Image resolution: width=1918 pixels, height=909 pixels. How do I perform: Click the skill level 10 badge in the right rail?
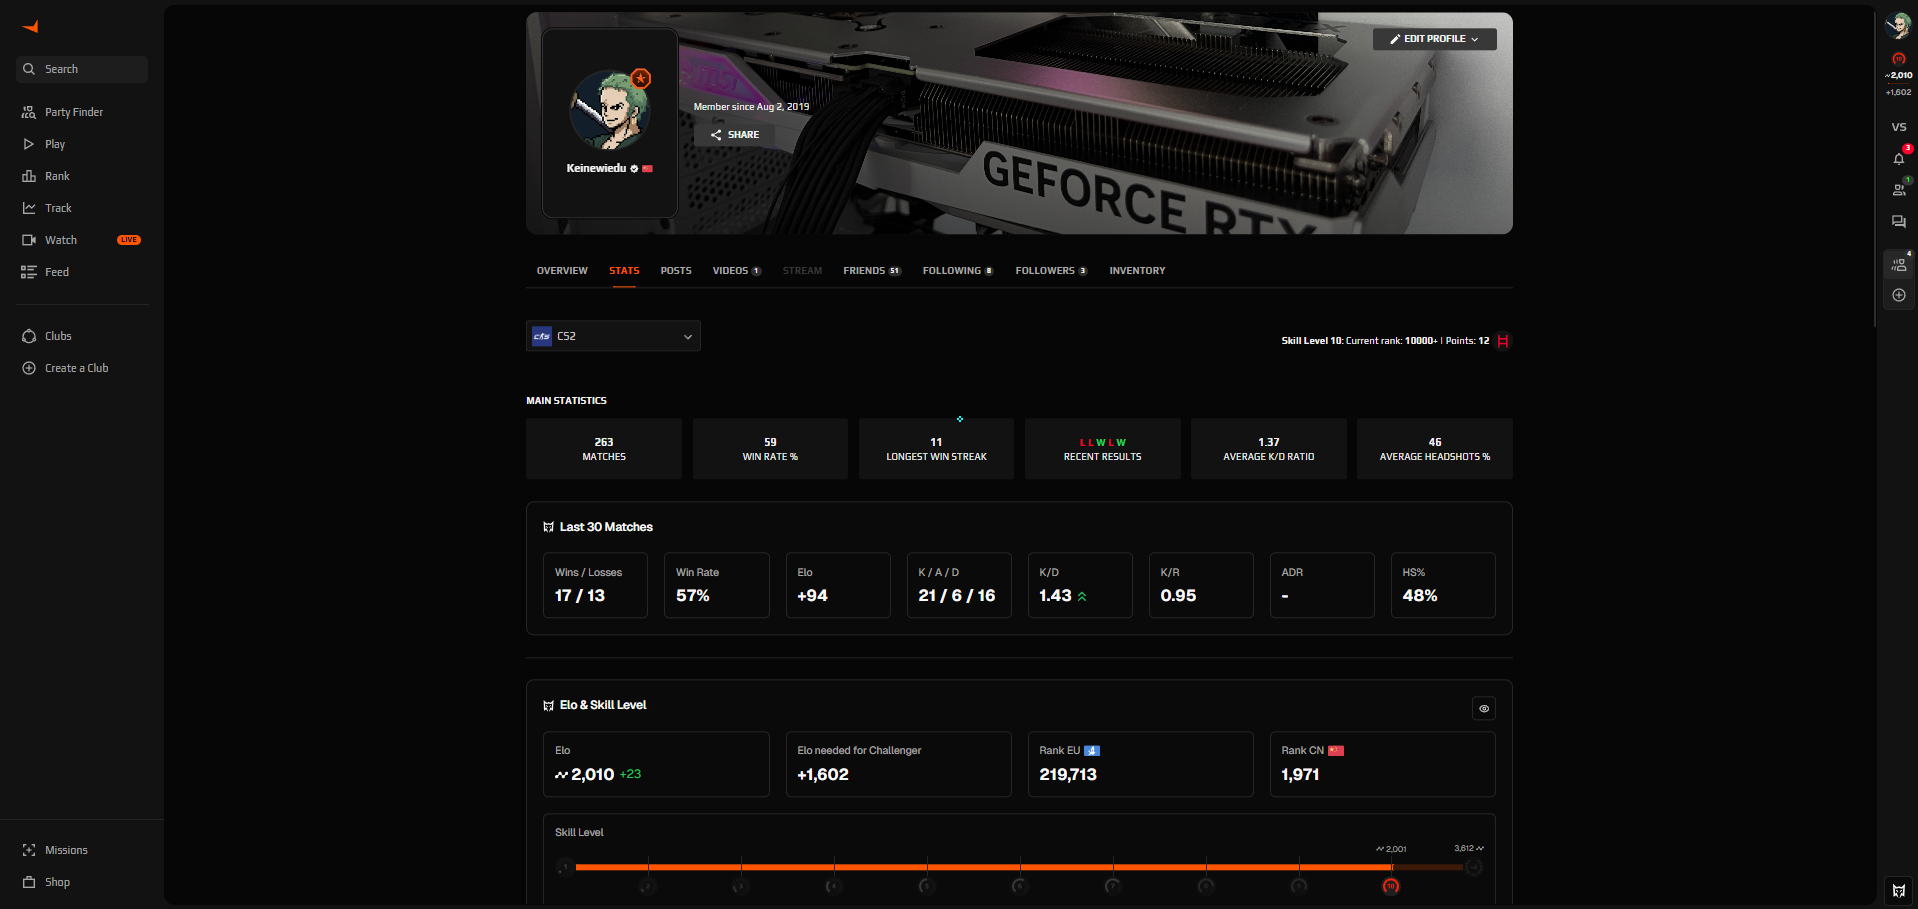pyautogui.click(x=1899, y=59)
